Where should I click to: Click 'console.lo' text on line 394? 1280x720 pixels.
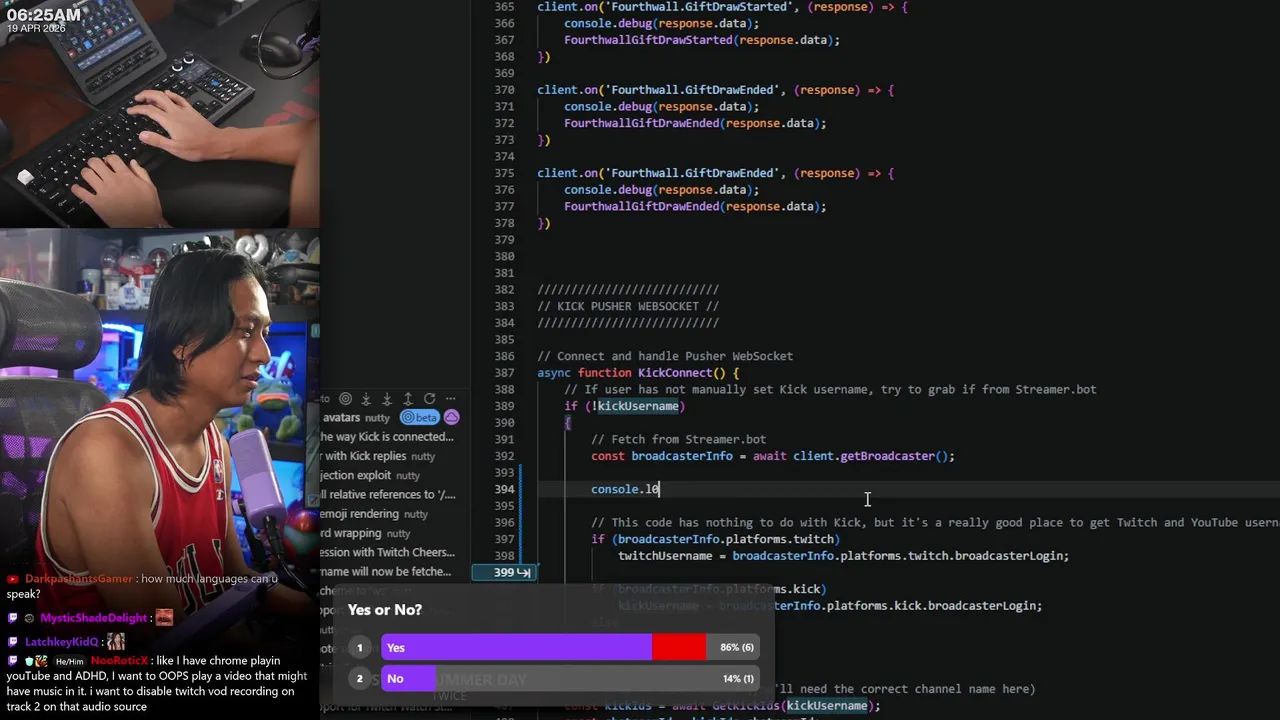[625, 489]
